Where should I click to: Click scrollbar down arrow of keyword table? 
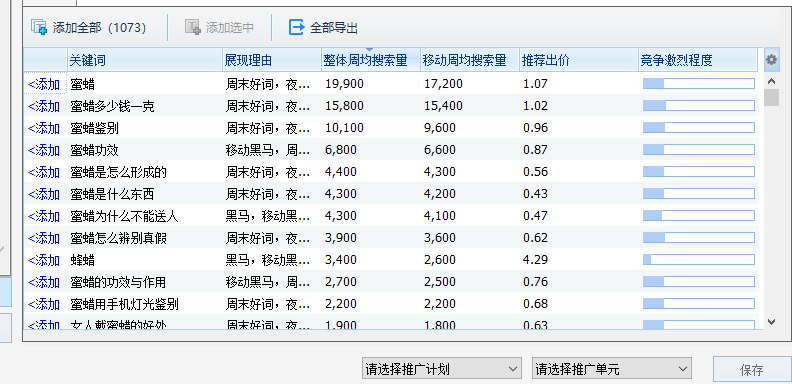(771, 321)
